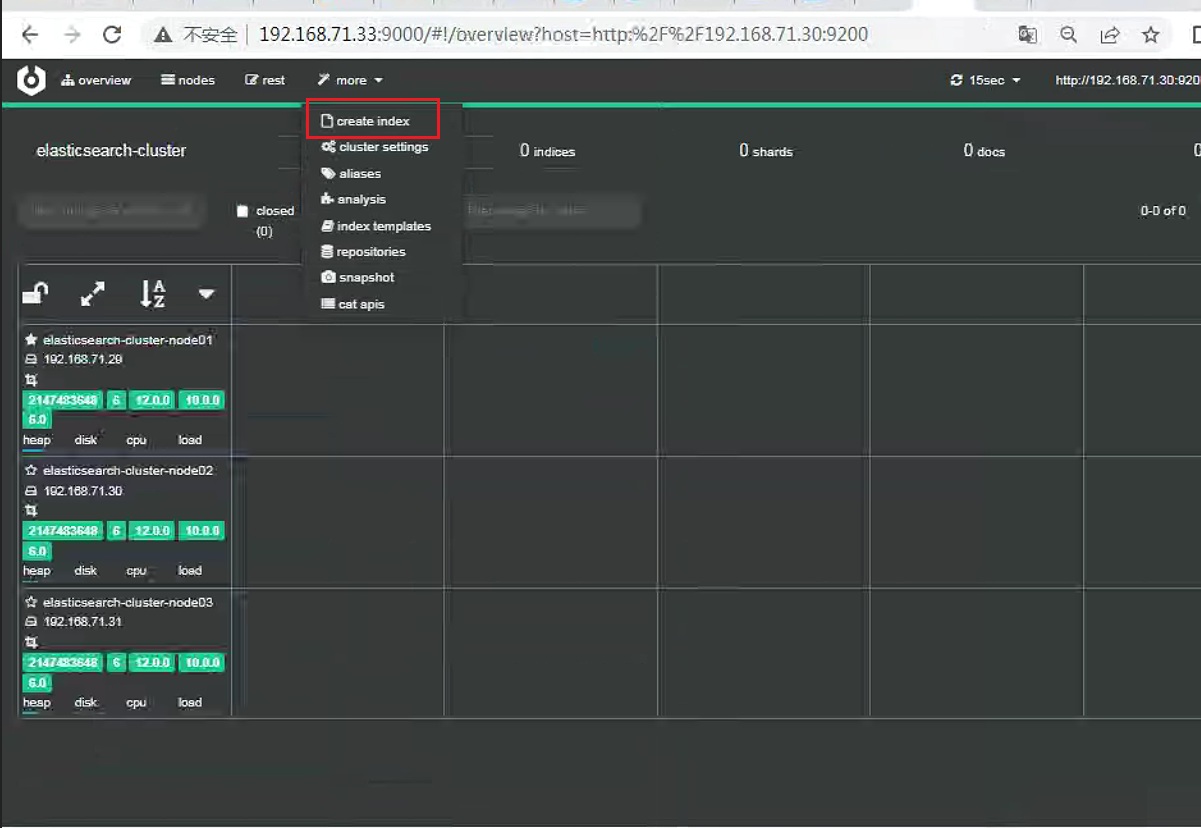Screen dimensions: 1201x828
Task: Click the star icon beside elasticsearch-cluster-node02
Action: click(31, 470)
